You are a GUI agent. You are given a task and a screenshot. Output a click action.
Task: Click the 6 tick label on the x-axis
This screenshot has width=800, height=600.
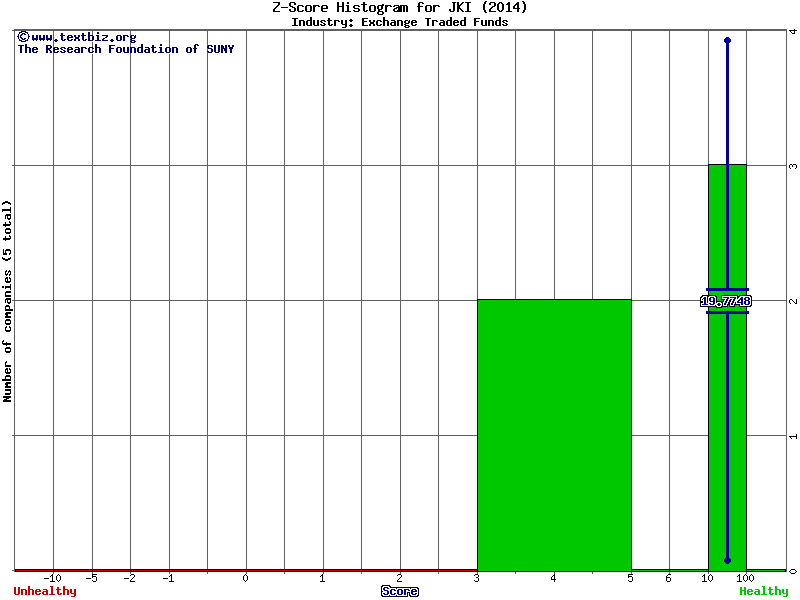pyautogui.click(x=668, y=578)
